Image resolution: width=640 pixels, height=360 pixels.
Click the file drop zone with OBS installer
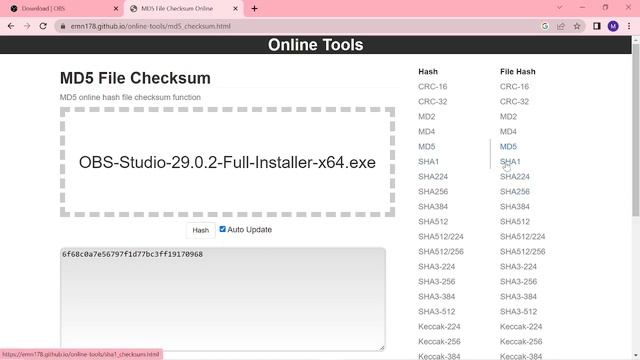227,162
